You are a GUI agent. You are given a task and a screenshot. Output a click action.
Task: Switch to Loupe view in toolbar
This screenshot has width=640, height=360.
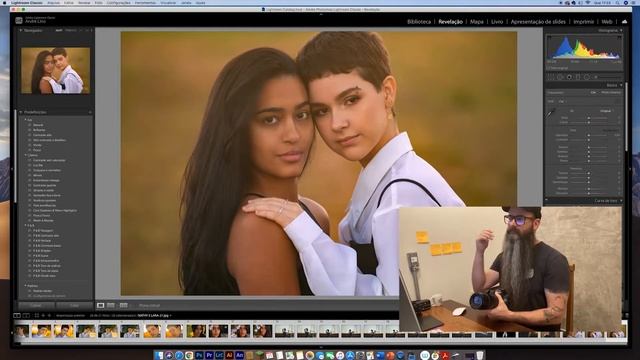[100, 305]
